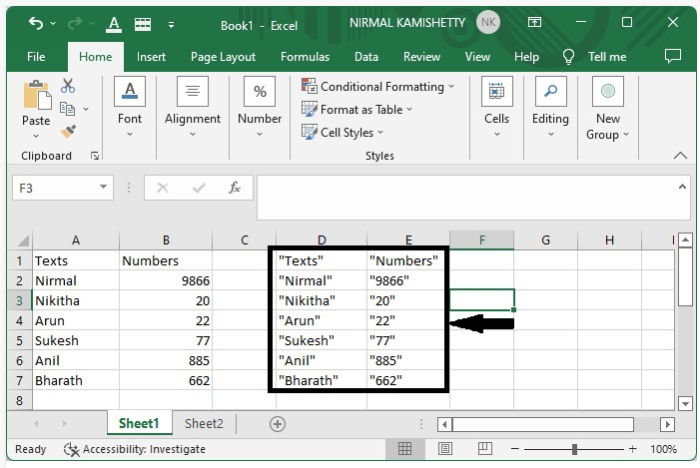Screen dimensions: 700x468
Task: Click the Cancel X formula button
Action: click(x=162, y=188)
